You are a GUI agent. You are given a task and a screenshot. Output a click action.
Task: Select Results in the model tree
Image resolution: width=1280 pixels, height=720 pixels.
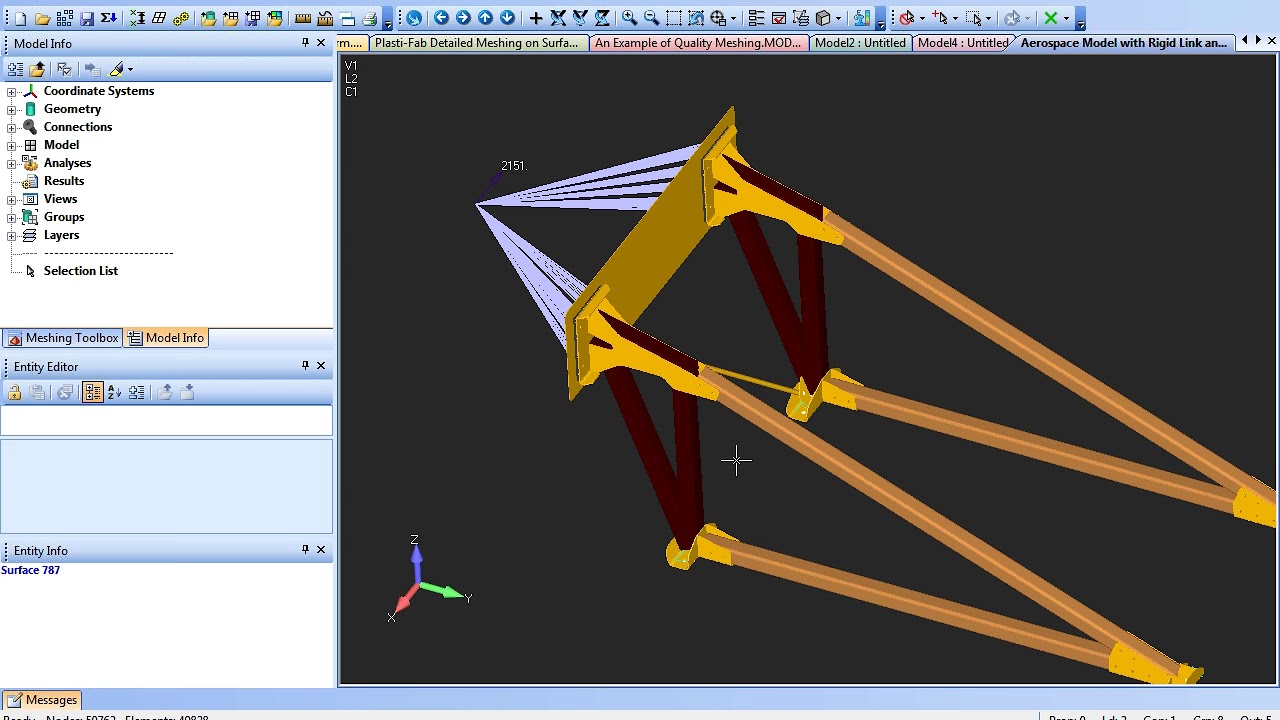point(64,181)
